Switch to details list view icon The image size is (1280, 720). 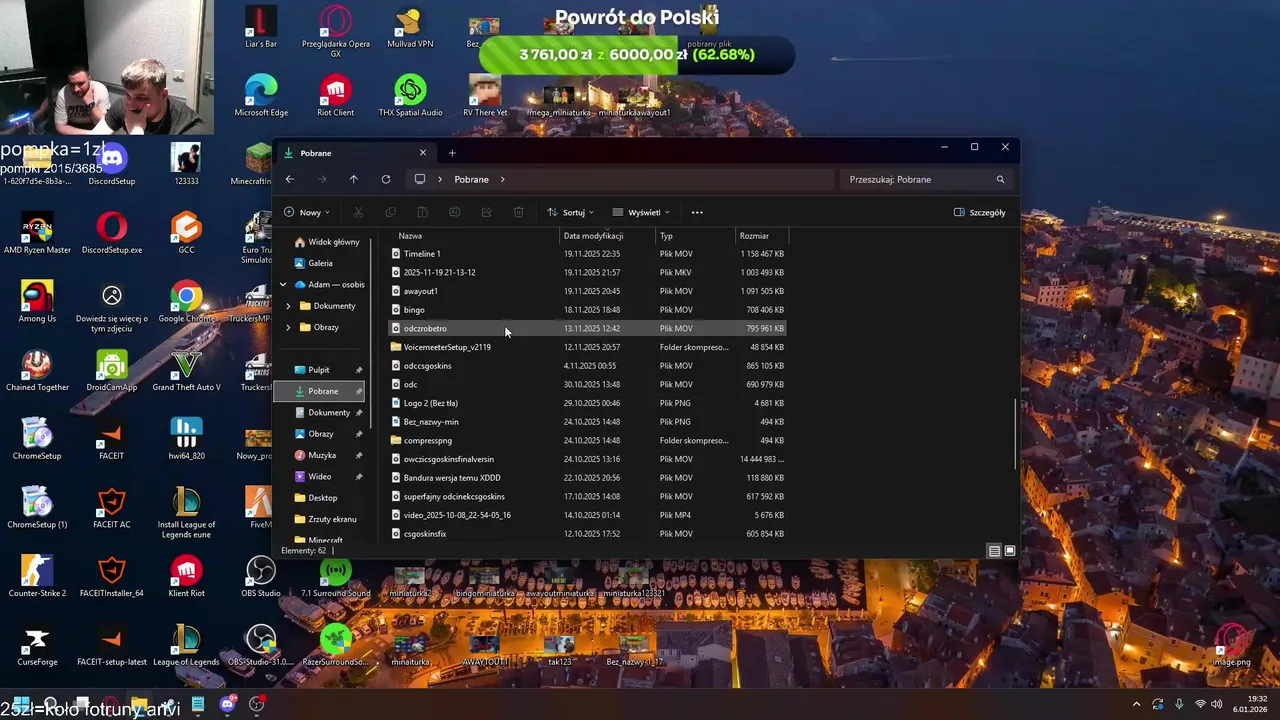[x=994, y=551]
